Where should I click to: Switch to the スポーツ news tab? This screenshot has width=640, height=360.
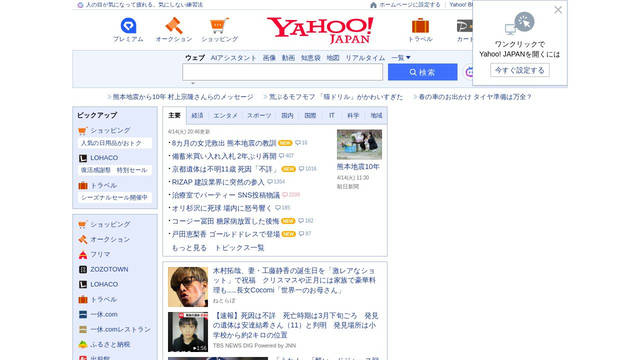coord(259,116)
